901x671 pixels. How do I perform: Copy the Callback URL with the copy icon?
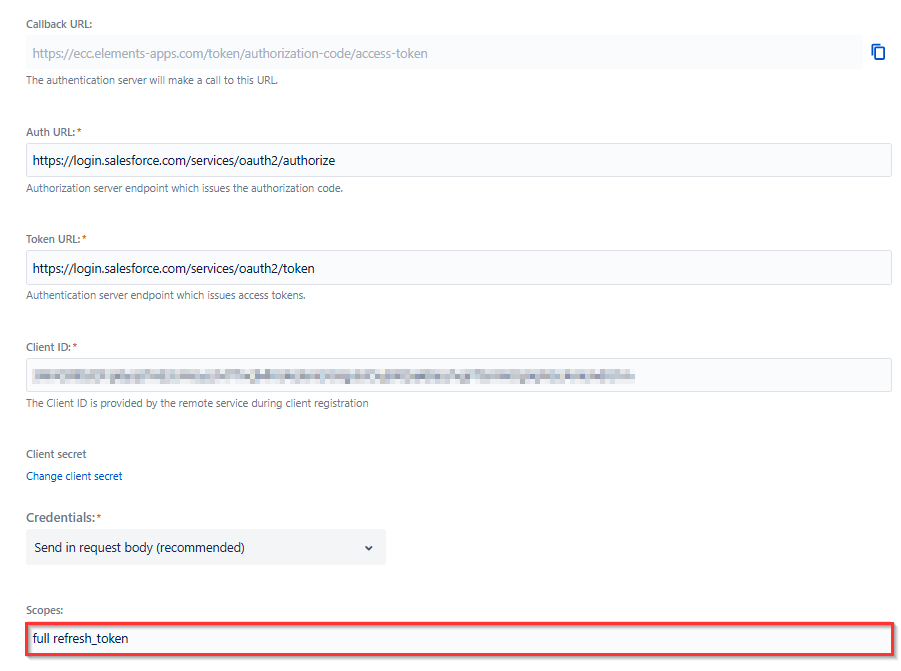click(x=878, y=52)
